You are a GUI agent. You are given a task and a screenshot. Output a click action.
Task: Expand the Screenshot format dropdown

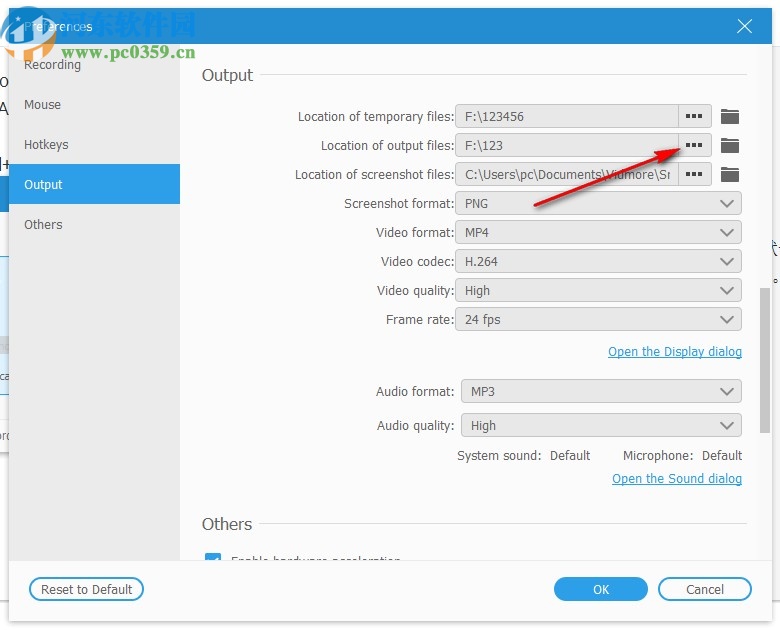598,203
